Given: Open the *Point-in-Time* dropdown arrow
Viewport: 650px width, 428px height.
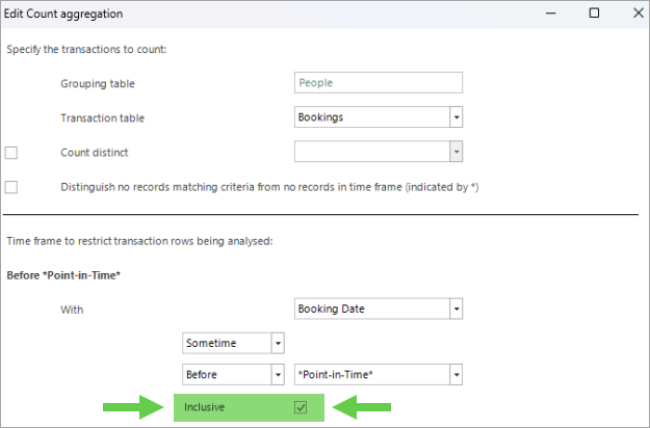Looking at the screenshot, I should coord(456,374).
